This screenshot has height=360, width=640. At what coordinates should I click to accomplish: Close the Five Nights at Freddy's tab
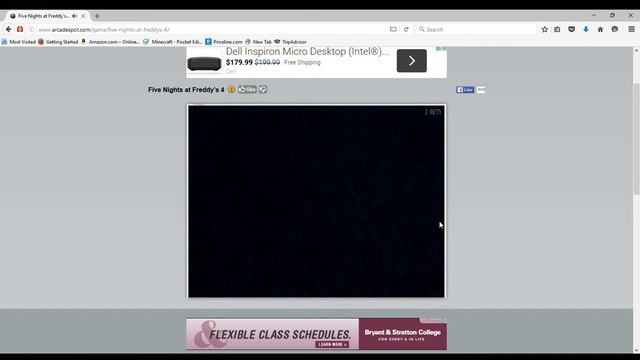click(83, 16)
